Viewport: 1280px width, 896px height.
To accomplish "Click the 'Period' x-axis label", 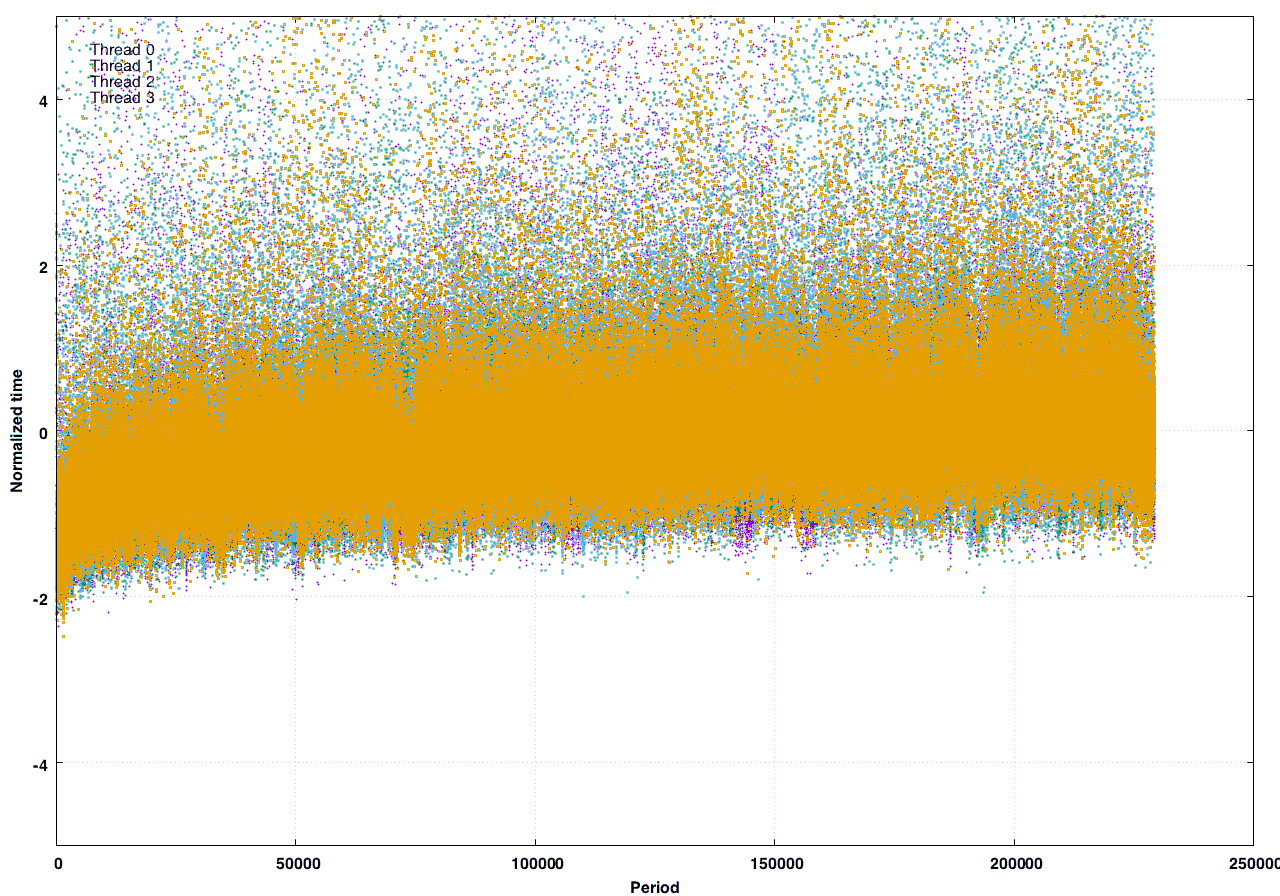I will pyautogui.click(x=655, y=887).
